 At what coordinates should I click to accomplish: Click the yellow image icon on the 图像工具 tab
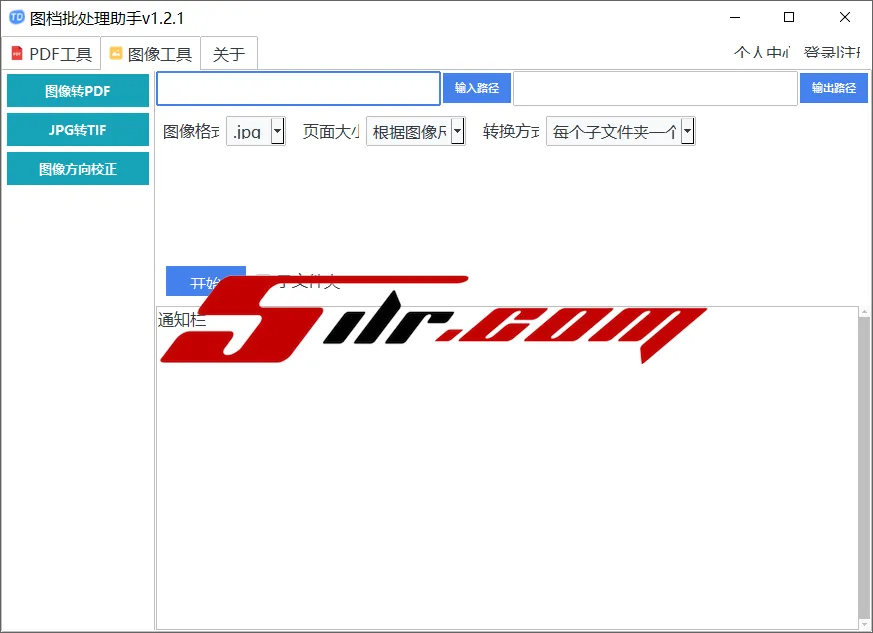point(116,53)
